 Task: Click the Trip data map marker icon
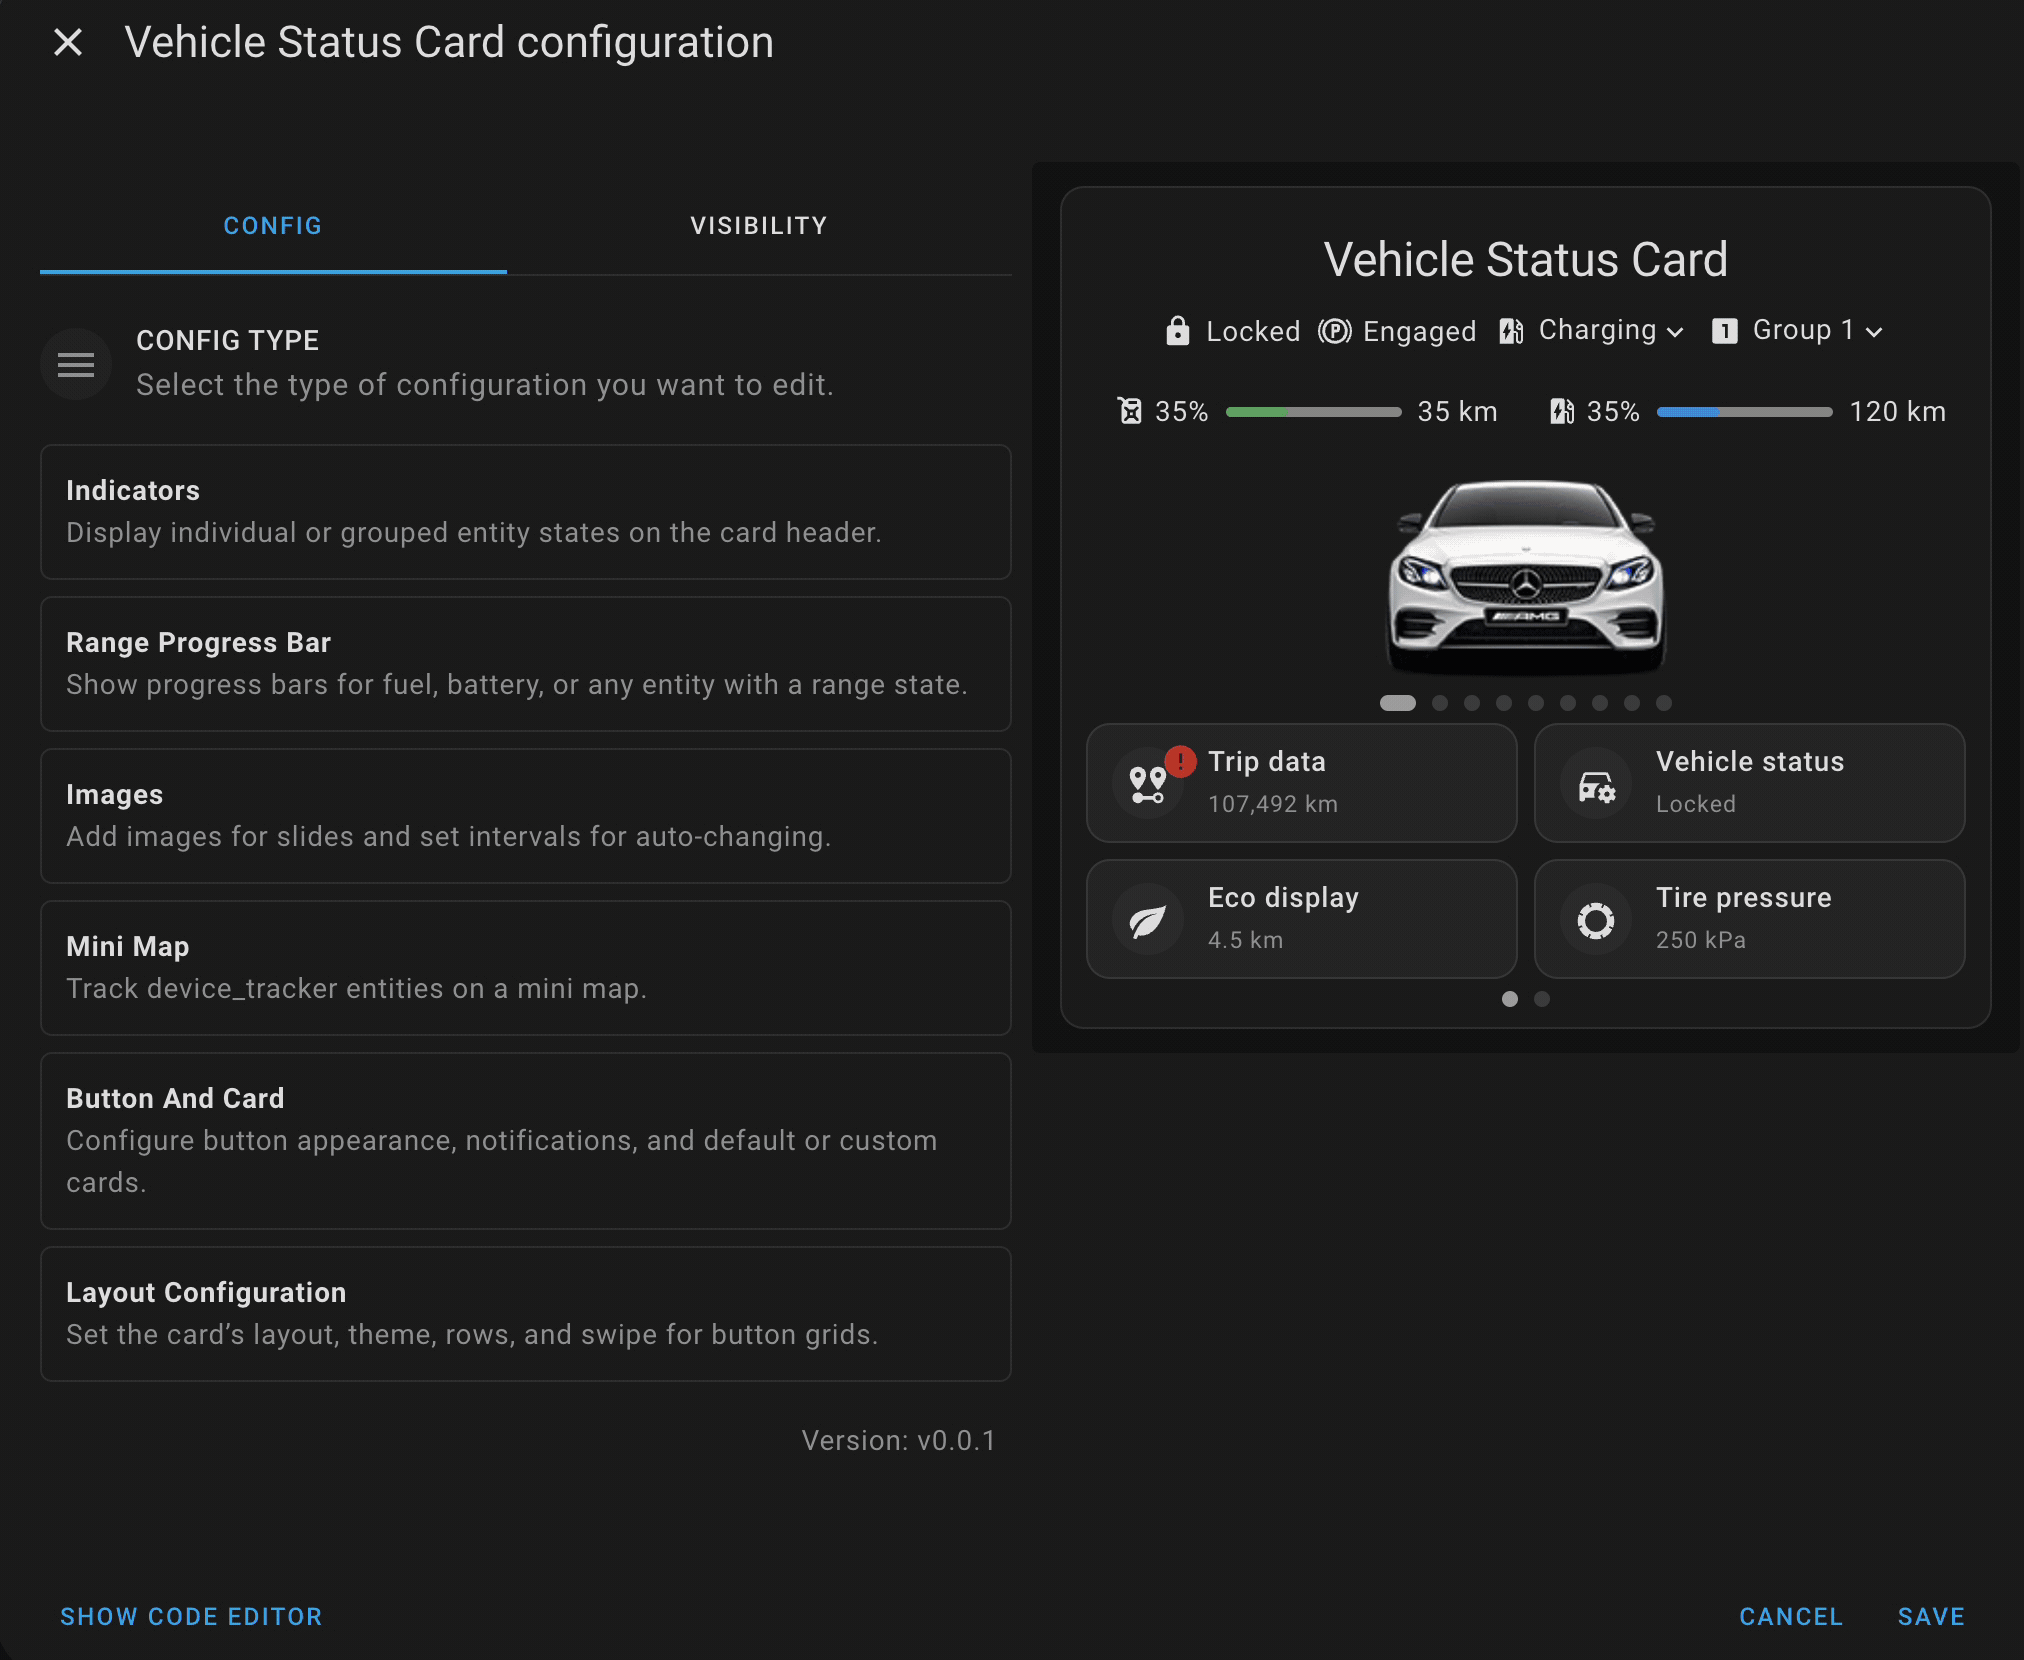coord(1147,784)
